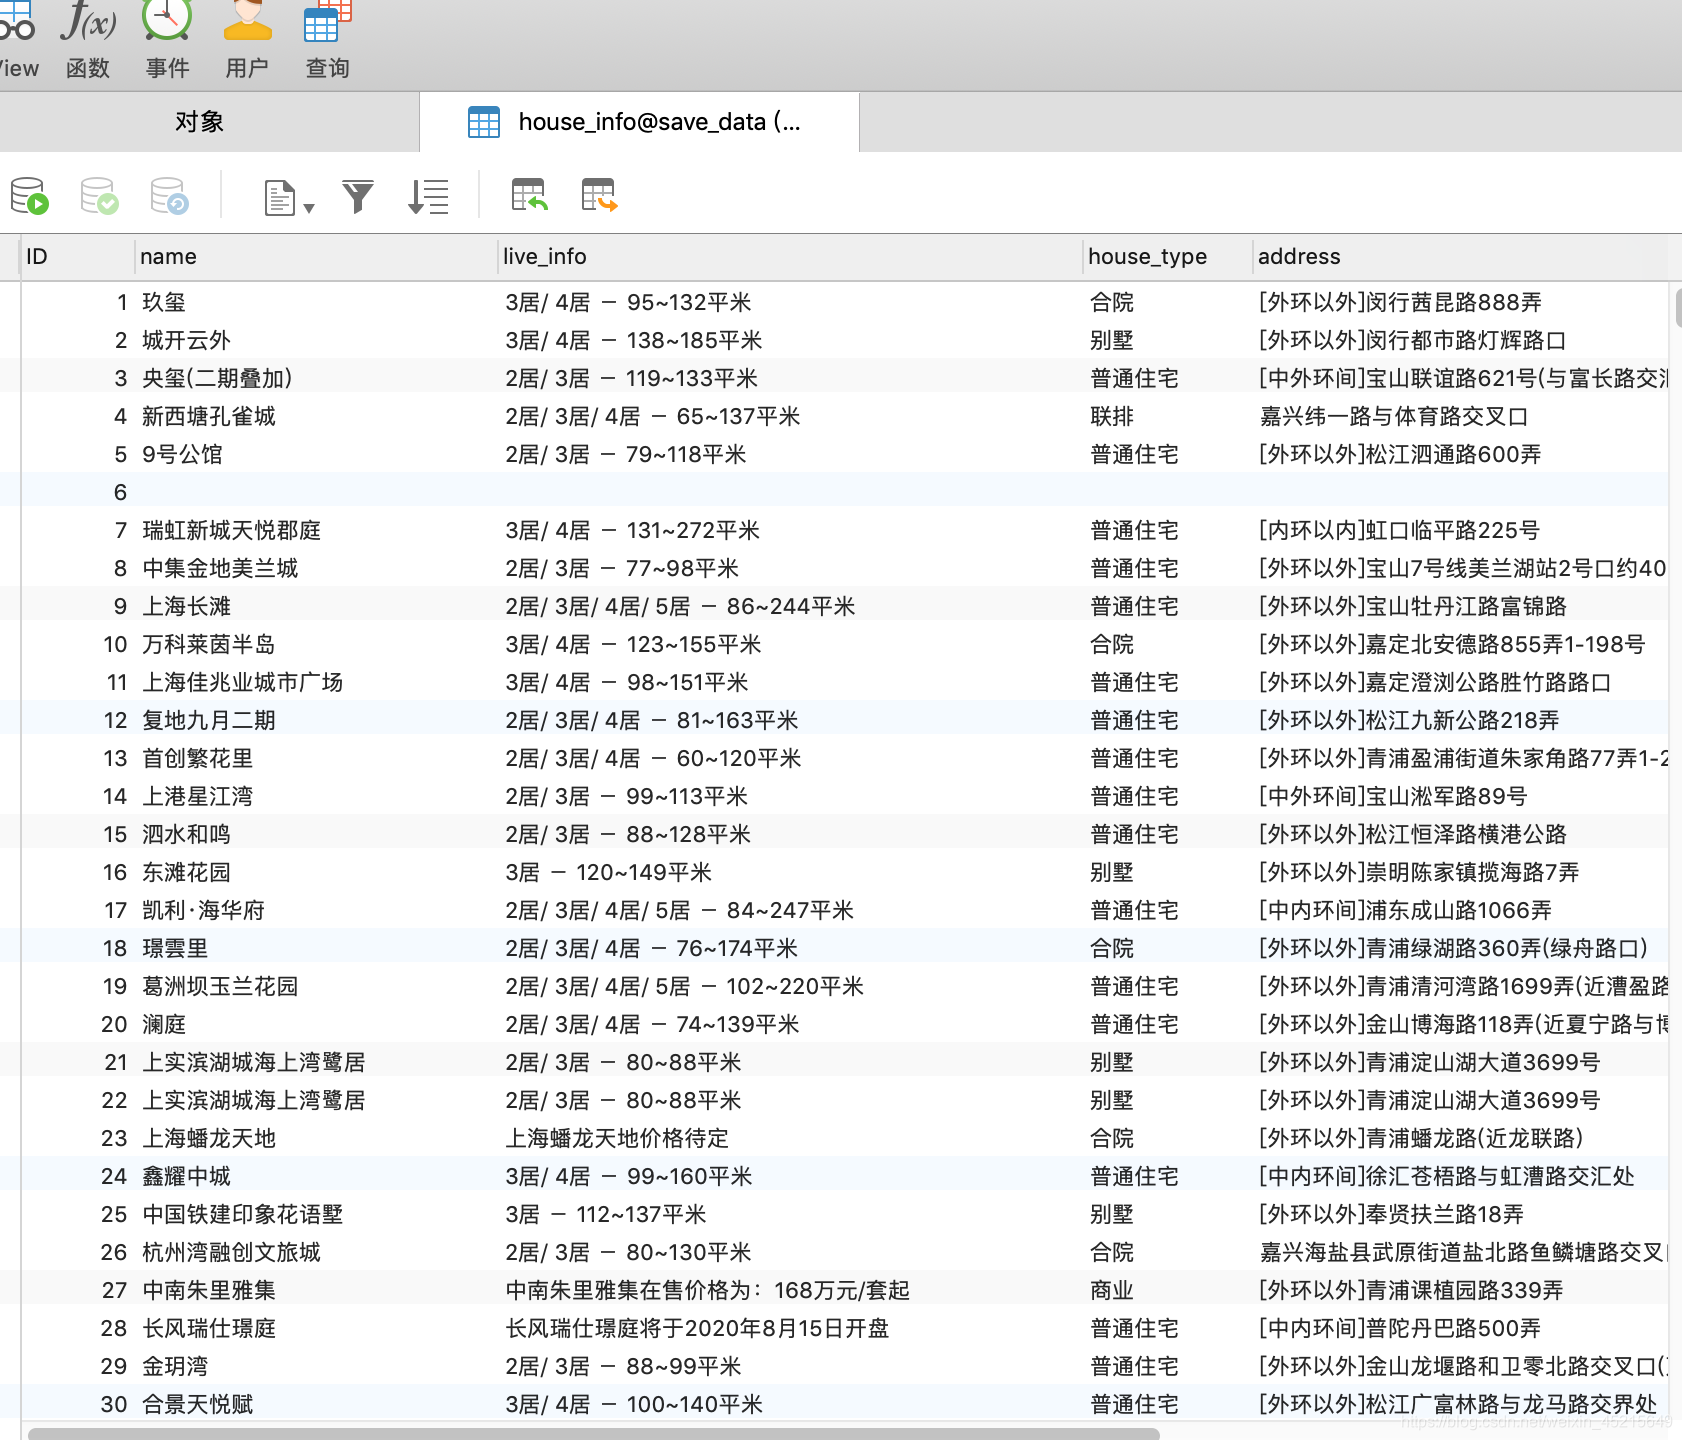Click the rollback database icon
The width and height of the screenshot is (1682, 1440).
click(169, 196)
